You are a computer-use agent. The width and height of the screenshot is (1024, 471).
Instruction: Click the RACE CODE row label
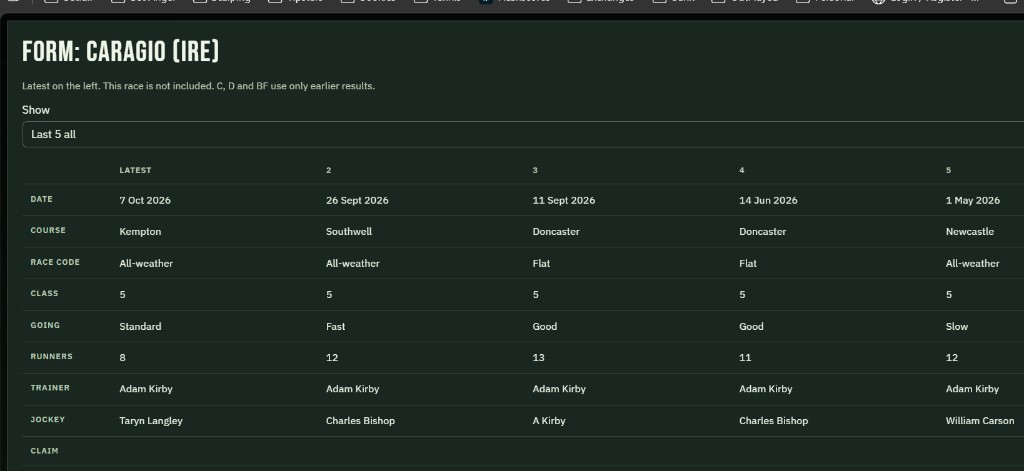[55, 263]
